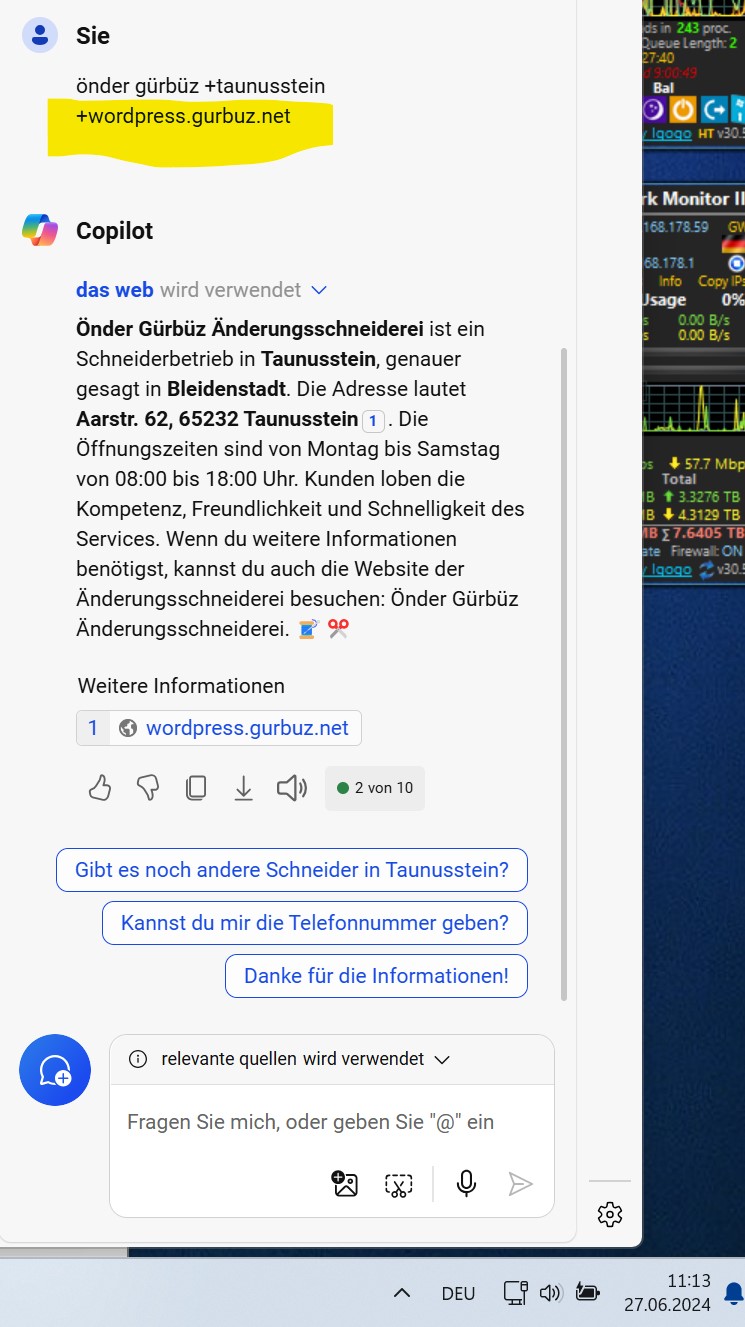Export the Copilot answer with the download icon
The height and width of the screenshot is (1327, 745).
click(x=243, y=788)
